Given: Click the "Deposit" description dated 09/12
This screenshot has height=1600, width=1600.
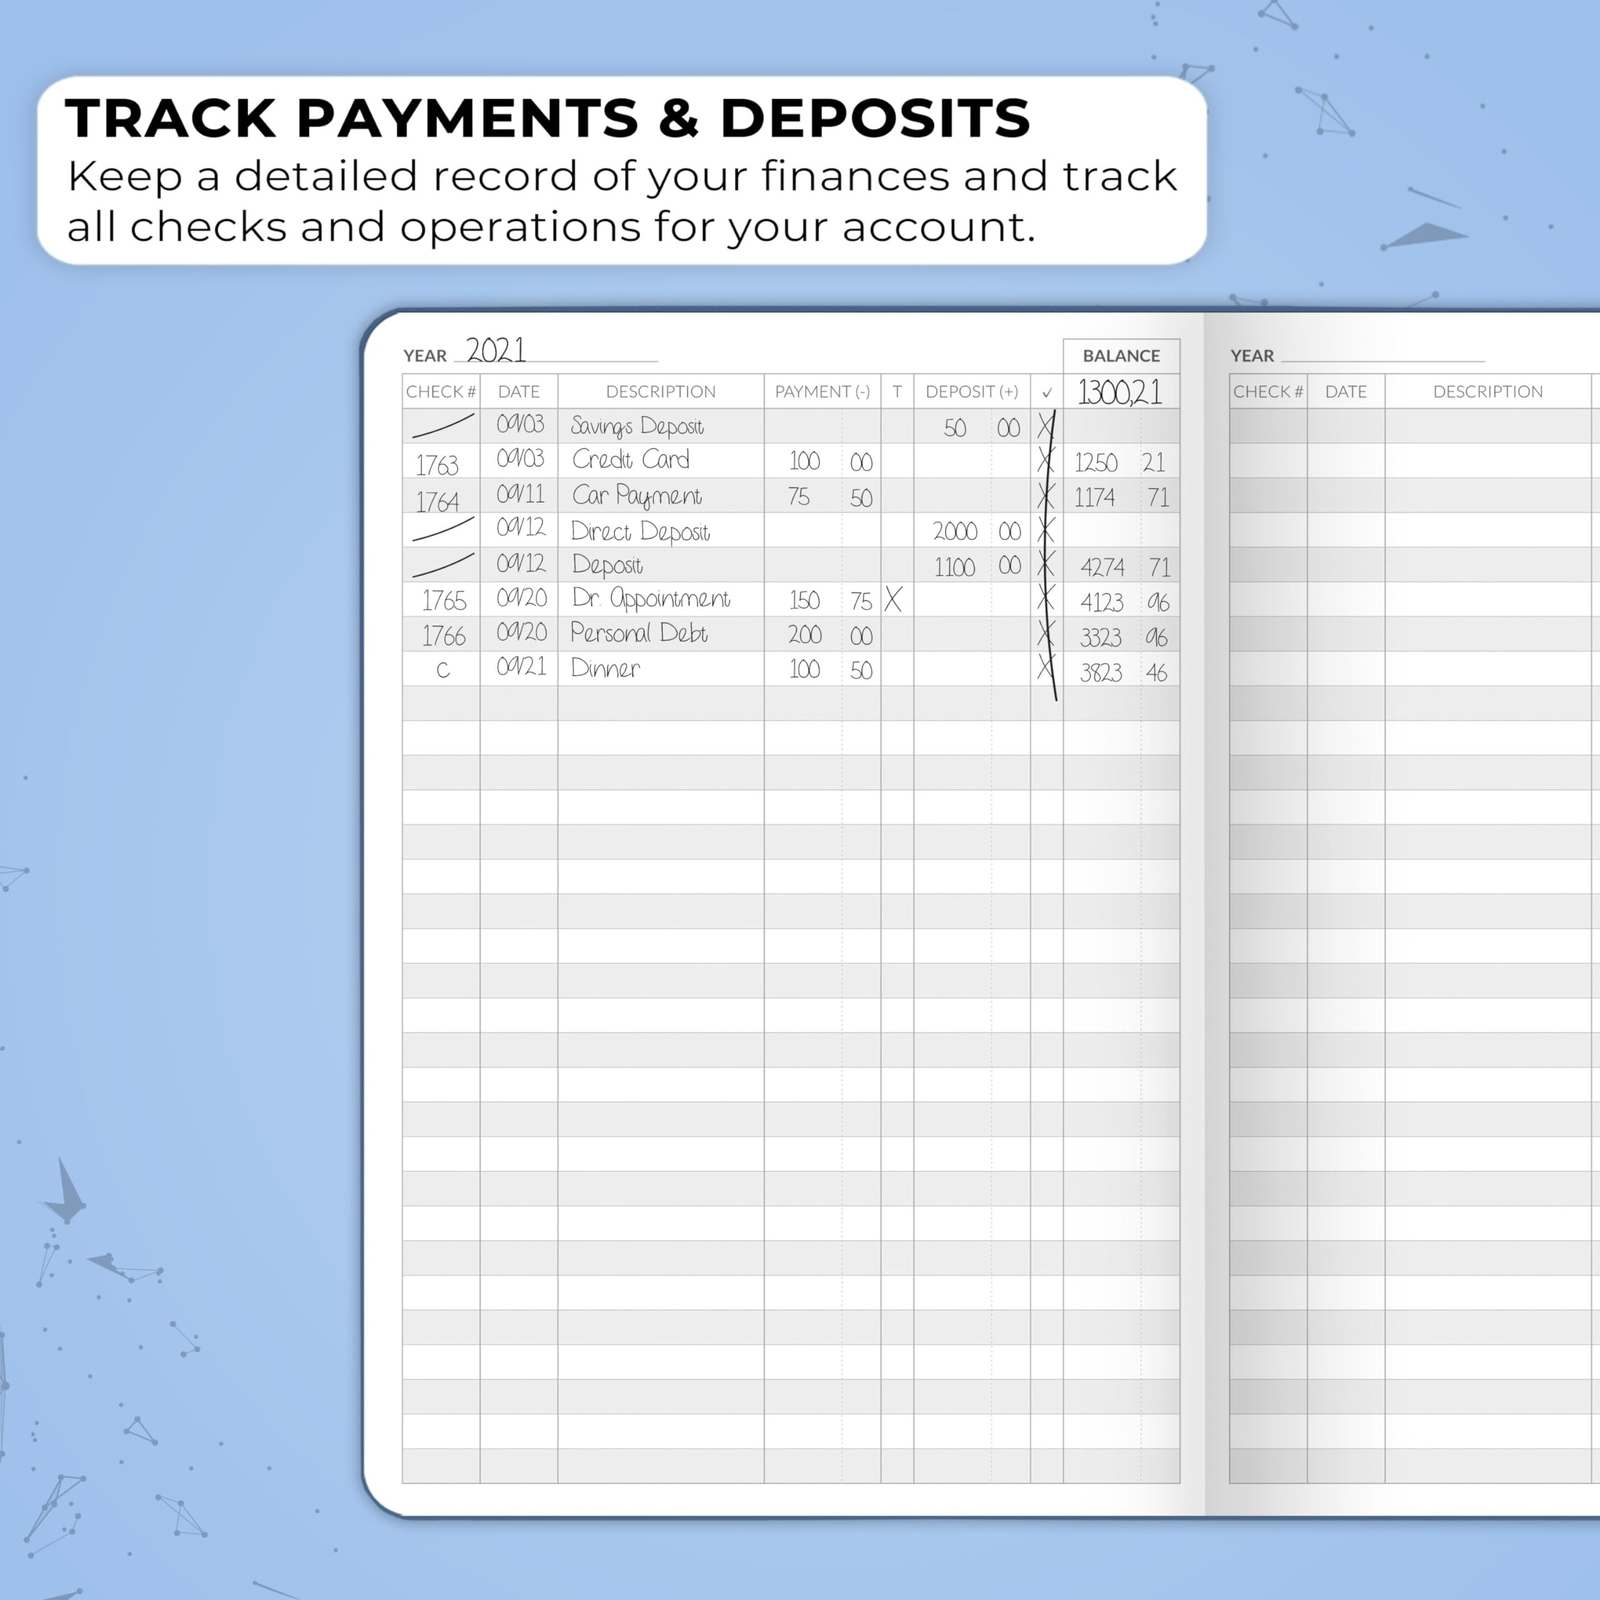Looking at the screenshot, I should point(607,565).
